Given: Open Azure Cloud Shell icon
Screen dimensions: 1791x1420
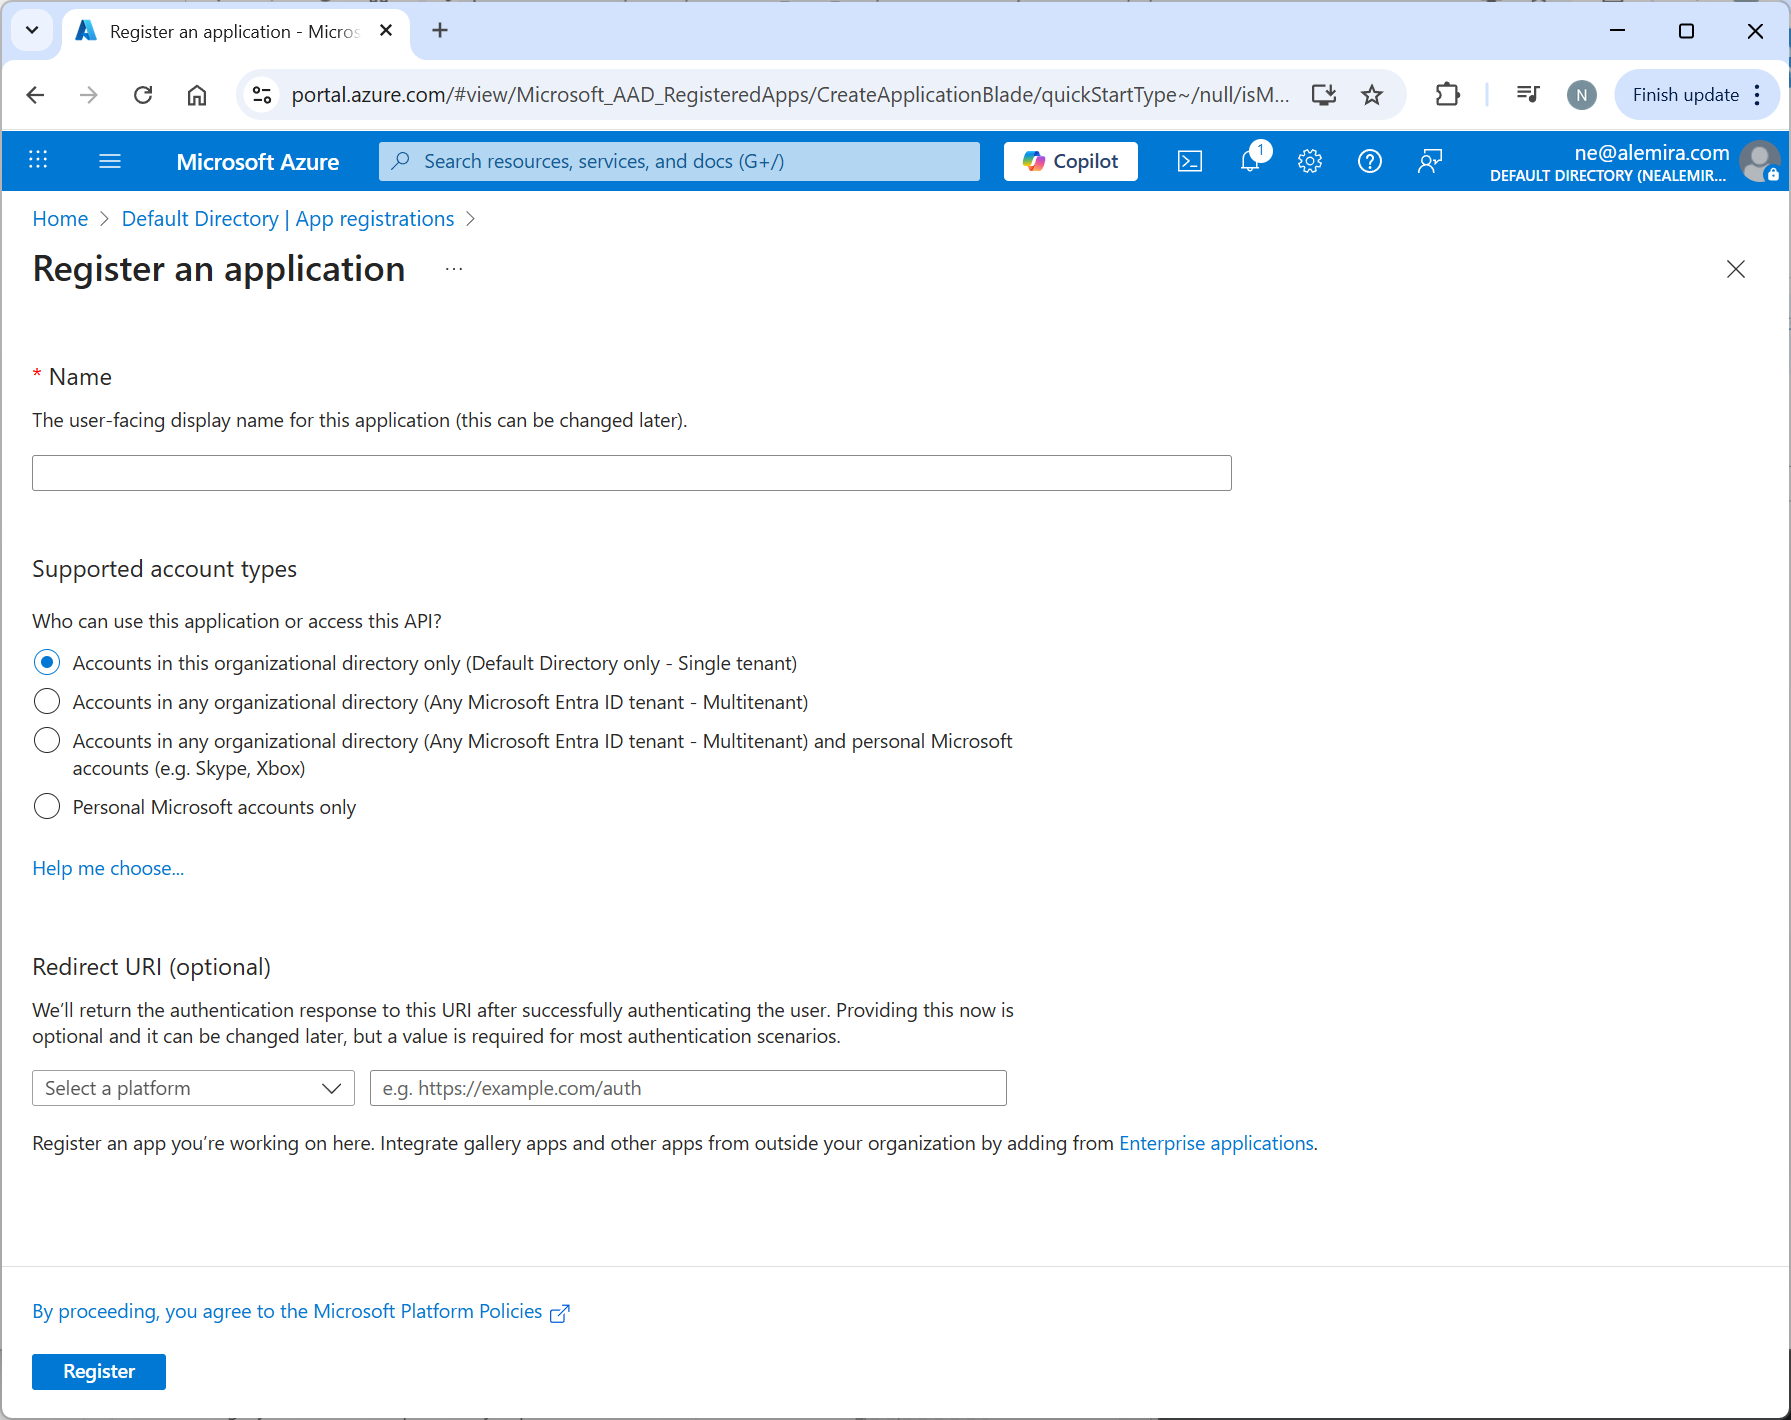Looking at the screenshot, I should (x=1189, y=161).
